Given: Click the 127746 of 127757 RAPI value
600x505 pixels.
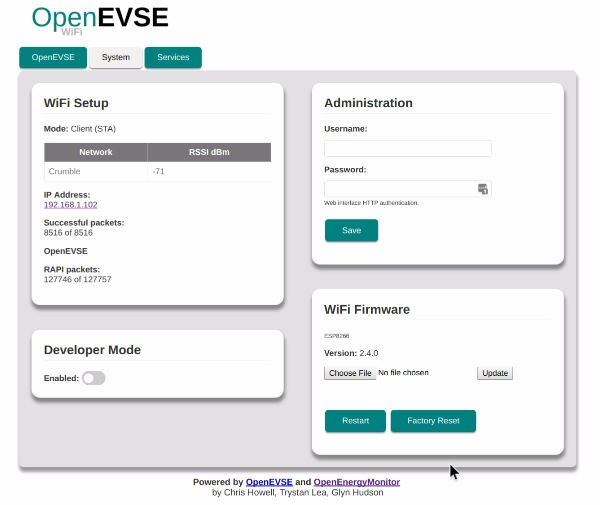Looking at the screenshot, I should pyautogui.click(x=77, y=279).
